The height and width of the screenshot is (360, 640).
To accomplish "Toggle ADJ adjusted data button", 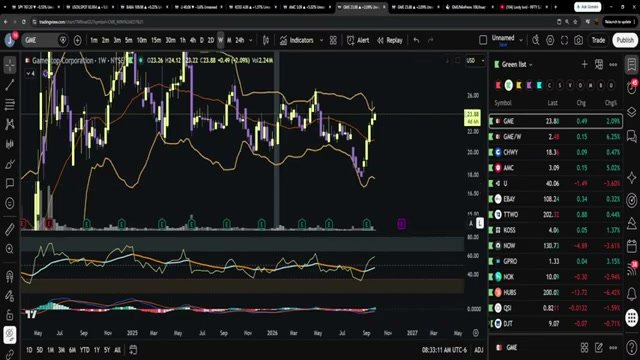I will pyautogui.click(x=479, y=350).
